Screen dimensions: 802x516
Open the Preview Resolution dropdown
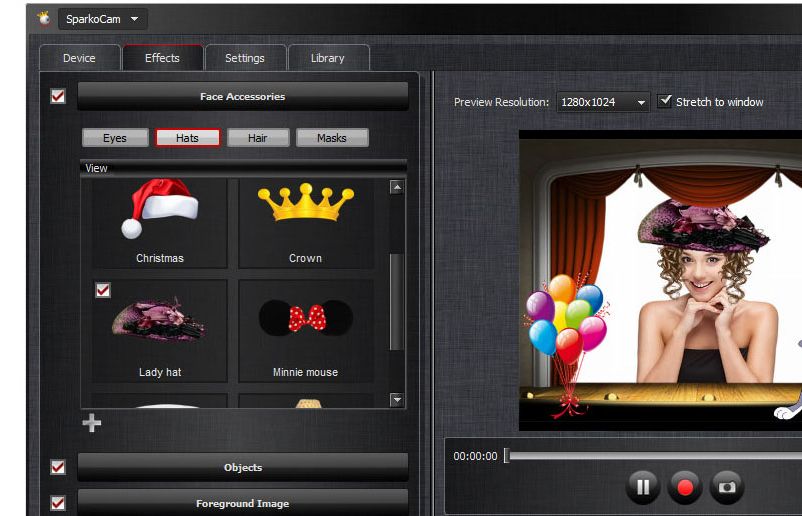click(x=603, y=102)
